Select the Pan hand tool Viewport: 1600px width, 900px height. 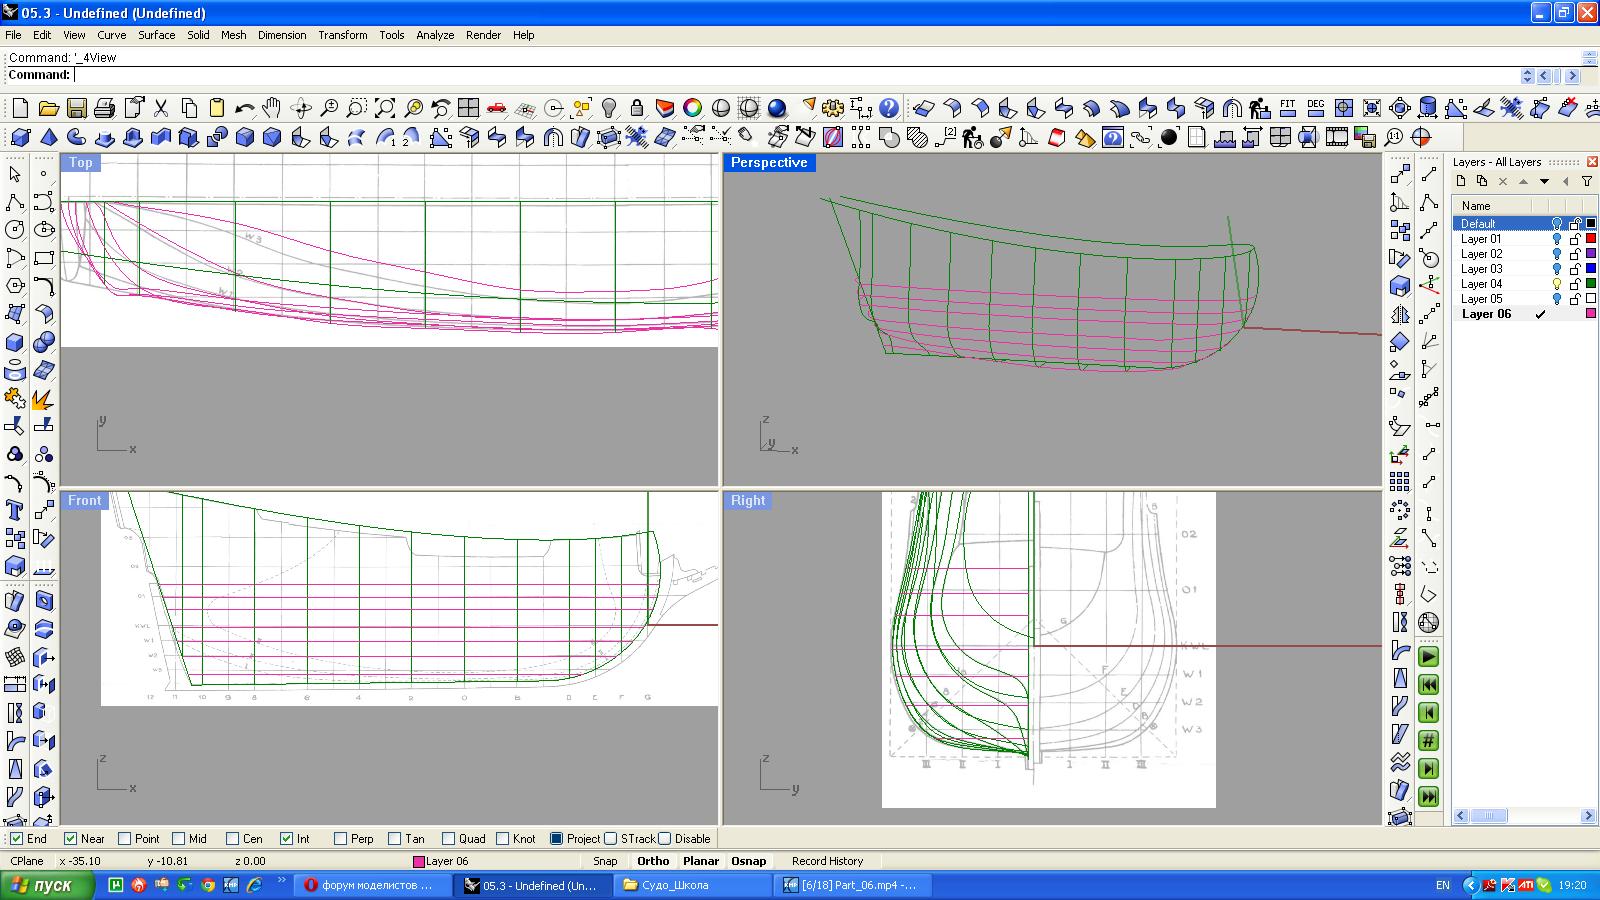click(272, 108)
